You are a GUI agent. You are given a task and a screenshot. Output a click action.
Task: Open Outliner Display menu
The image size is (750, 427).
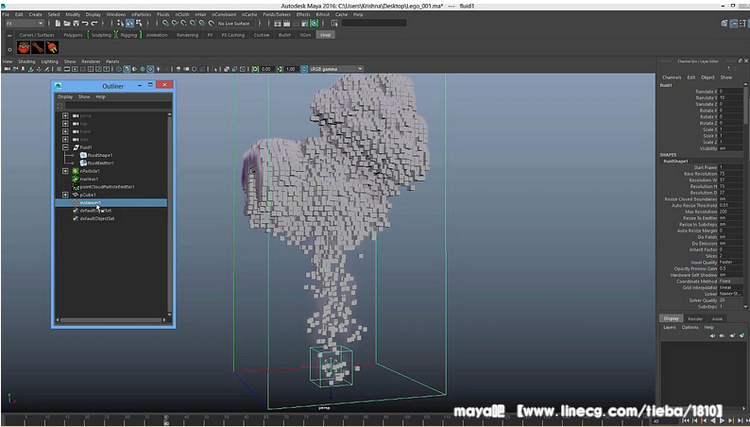click(x=65, y=97)
